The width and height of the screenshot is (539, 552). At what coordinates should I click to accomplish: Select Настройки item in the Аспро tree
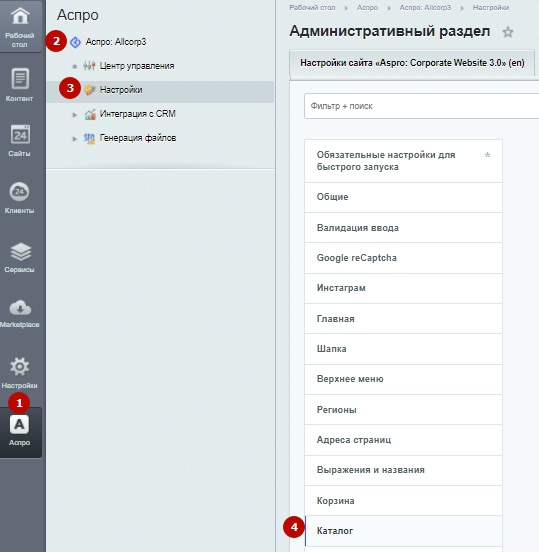point(121,90)
